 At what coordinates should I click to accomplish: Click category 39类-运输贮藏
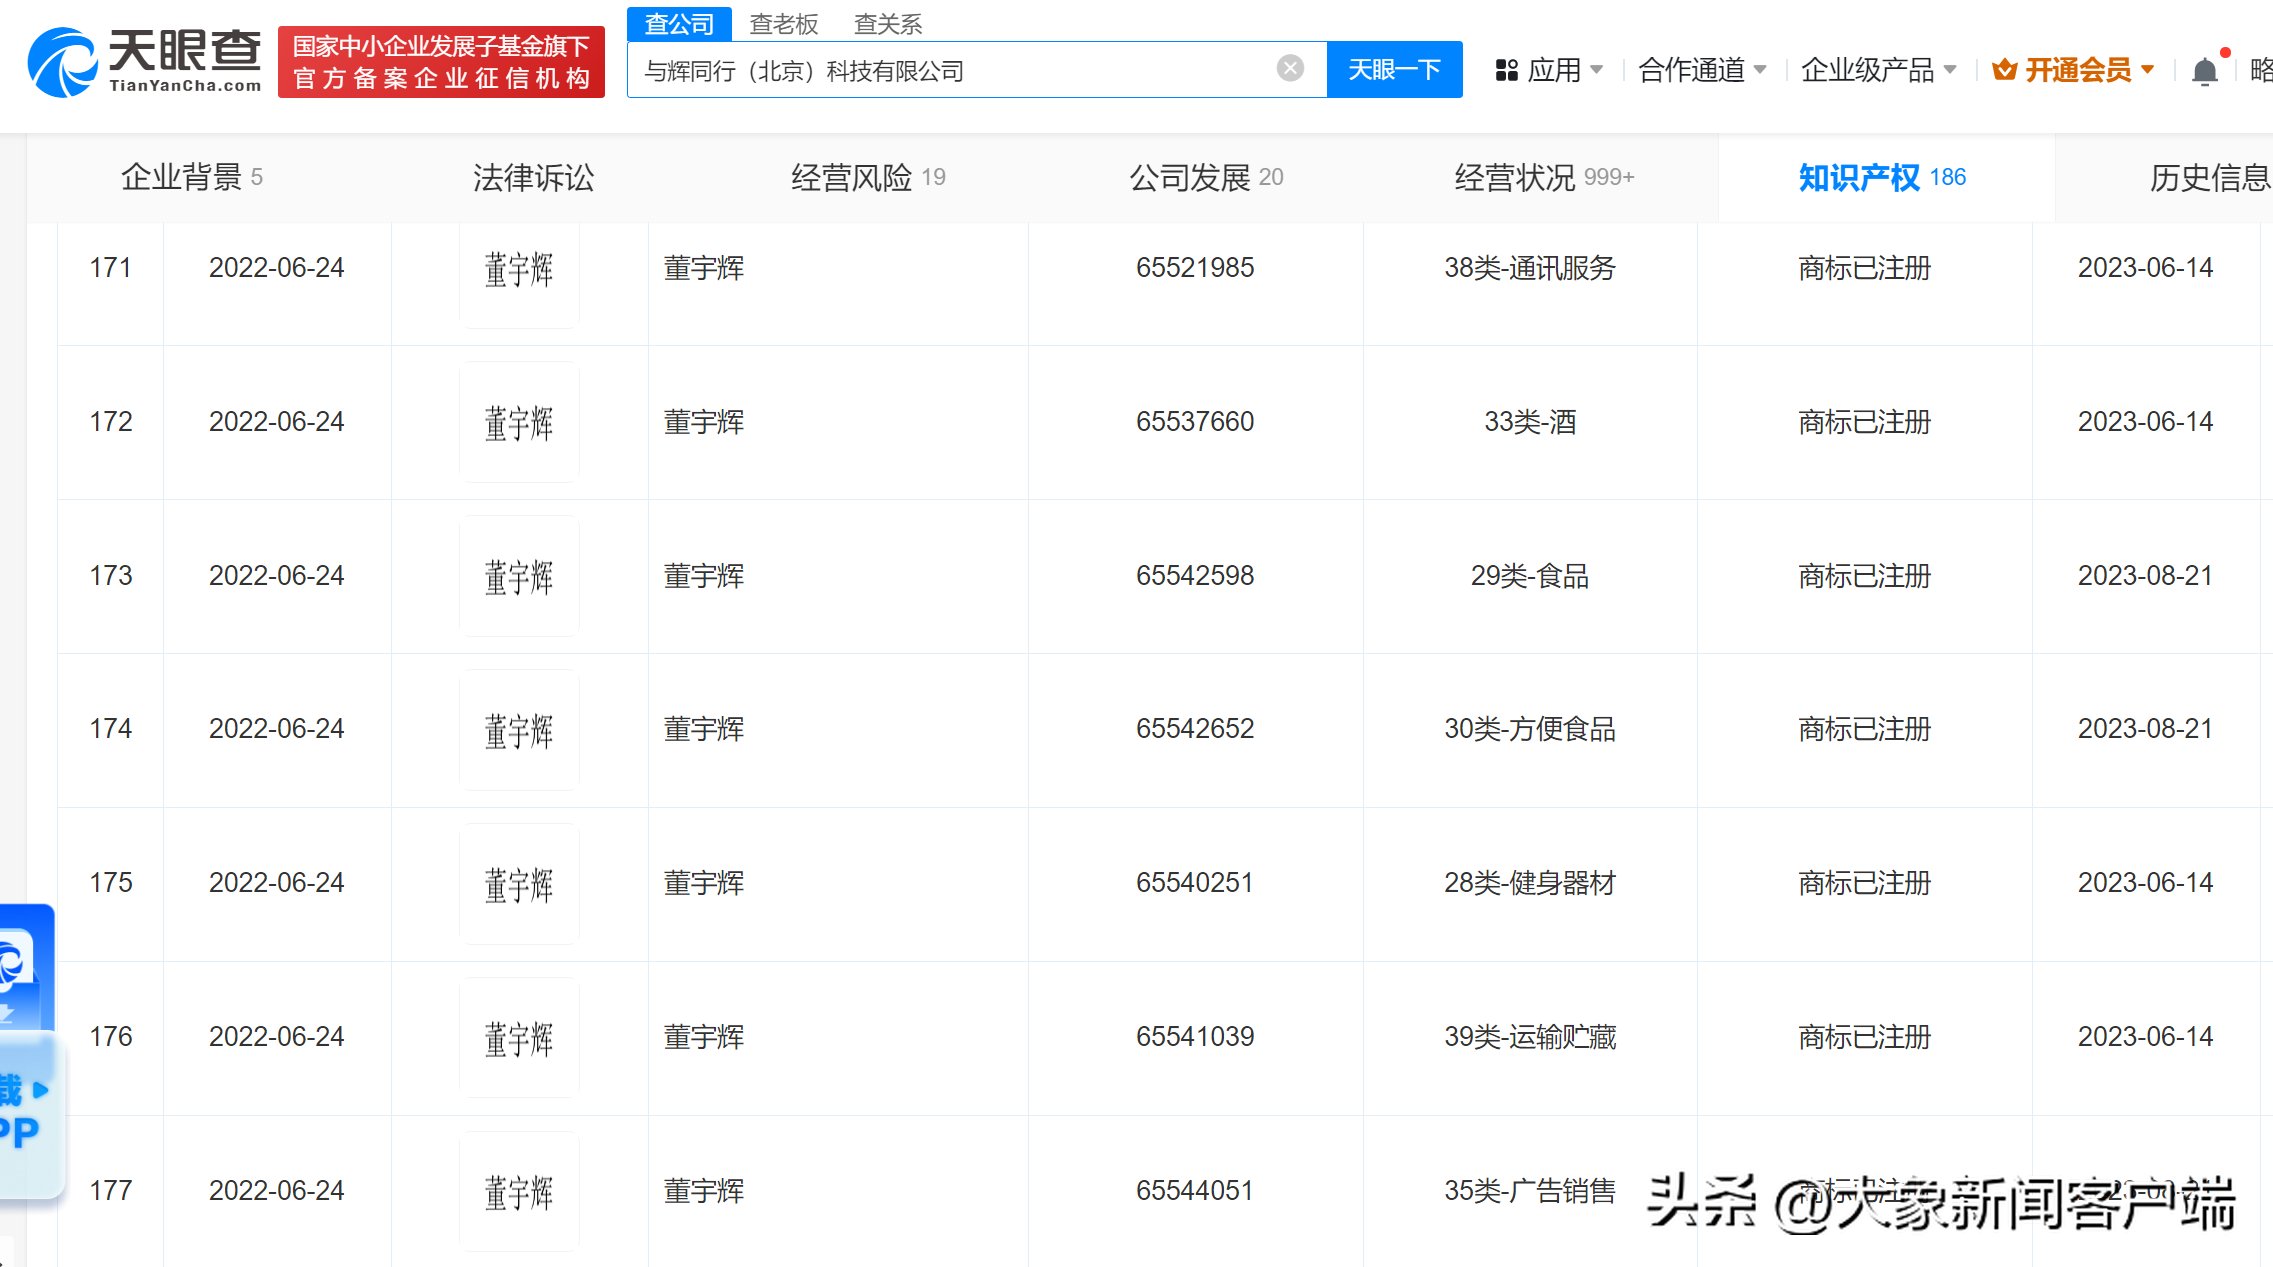click(1530, 1037)
